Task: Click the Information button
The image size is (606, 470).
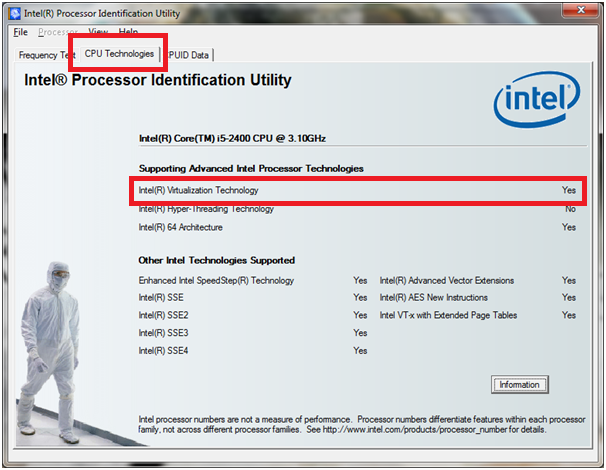Action: [x=519, y=385]
